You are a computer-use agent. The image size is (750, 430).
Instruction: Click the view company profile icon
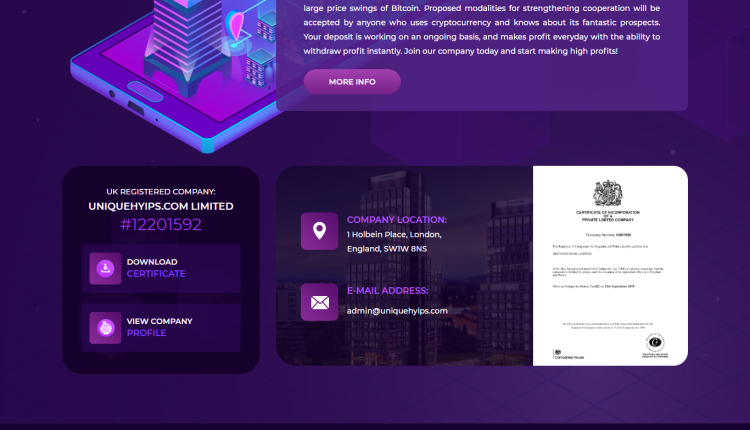105,327
